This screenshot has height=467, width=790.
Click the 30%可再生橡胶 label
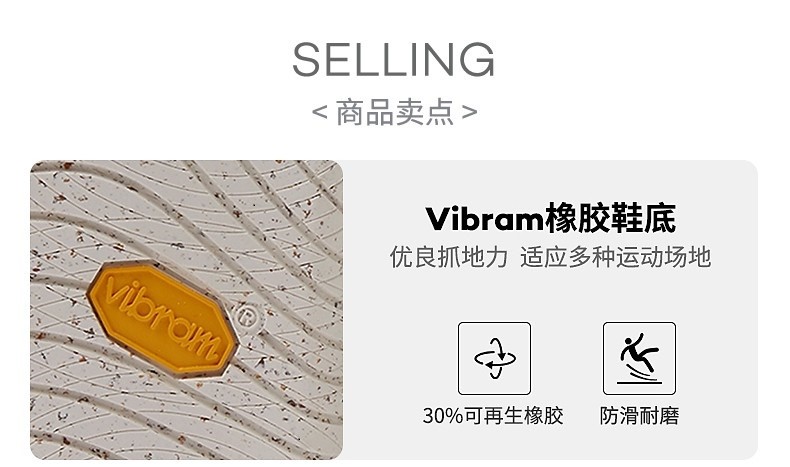[493, 416]
